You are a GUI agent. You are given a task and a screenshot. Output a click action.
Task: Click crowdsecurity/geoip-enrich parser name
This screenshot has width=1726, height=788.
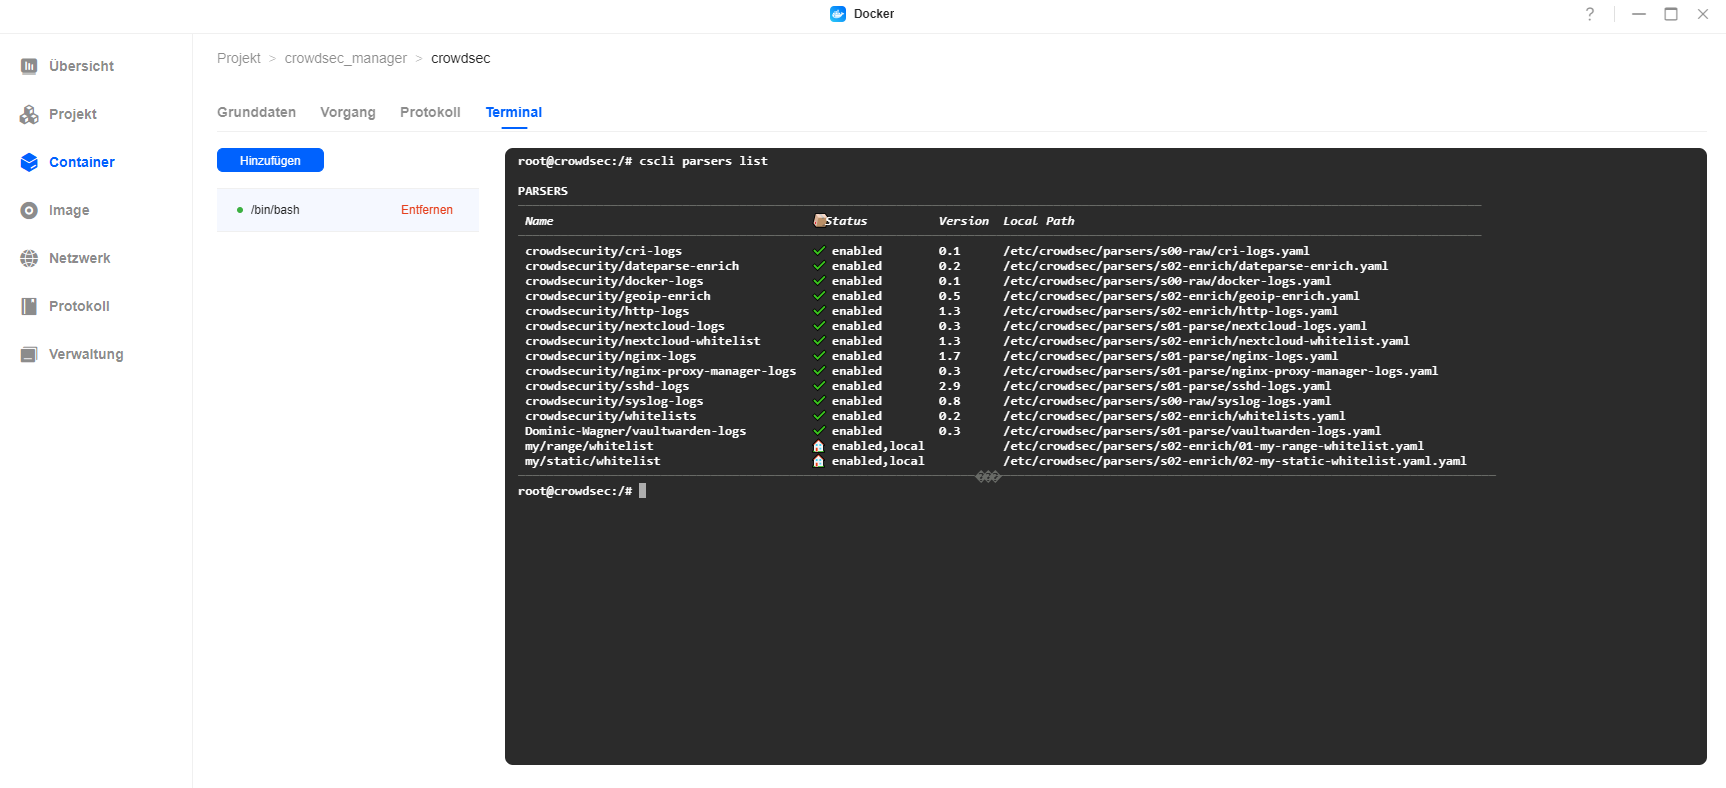click(x=618, y=296)
